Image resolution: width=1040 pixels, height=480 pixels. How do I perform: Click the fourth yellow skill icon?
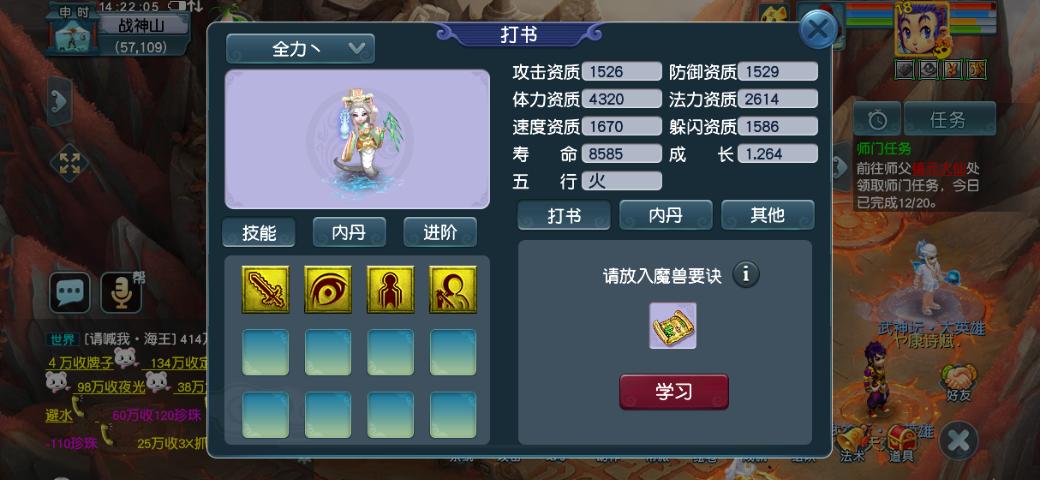(x=453, y=289)
